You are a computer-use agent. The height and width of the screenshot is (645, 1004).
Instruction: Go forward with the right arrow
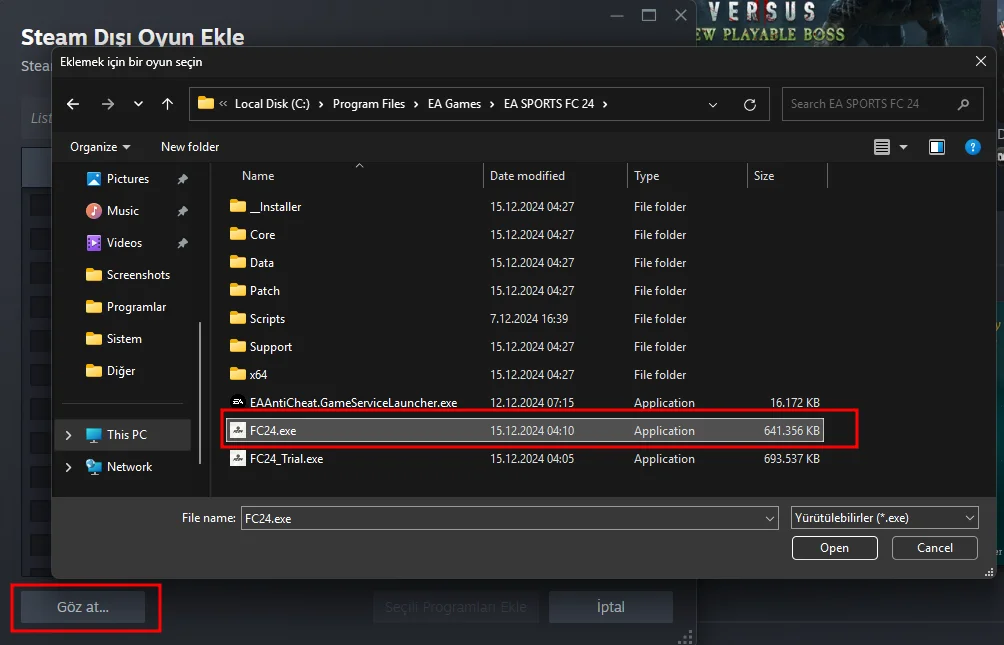pyautogui.click(x=108, y=104)
